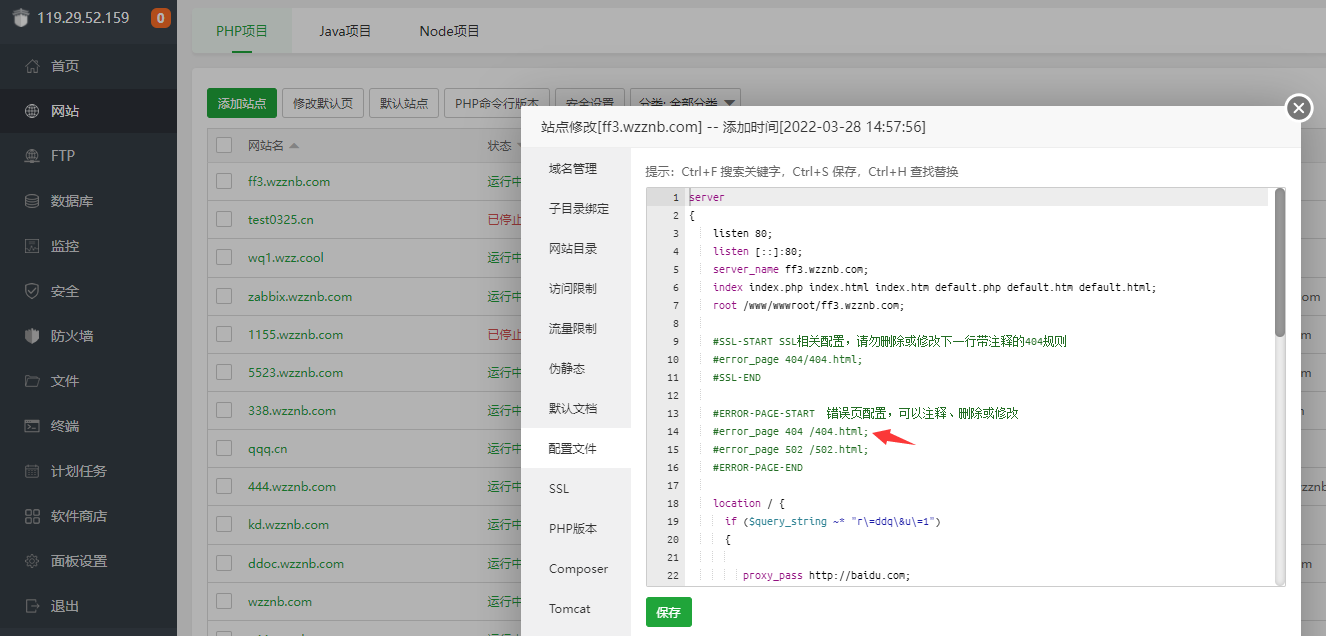The image size is (1326, 636).
Task: Click the globe website icon
Action: (x=32, y=111)
